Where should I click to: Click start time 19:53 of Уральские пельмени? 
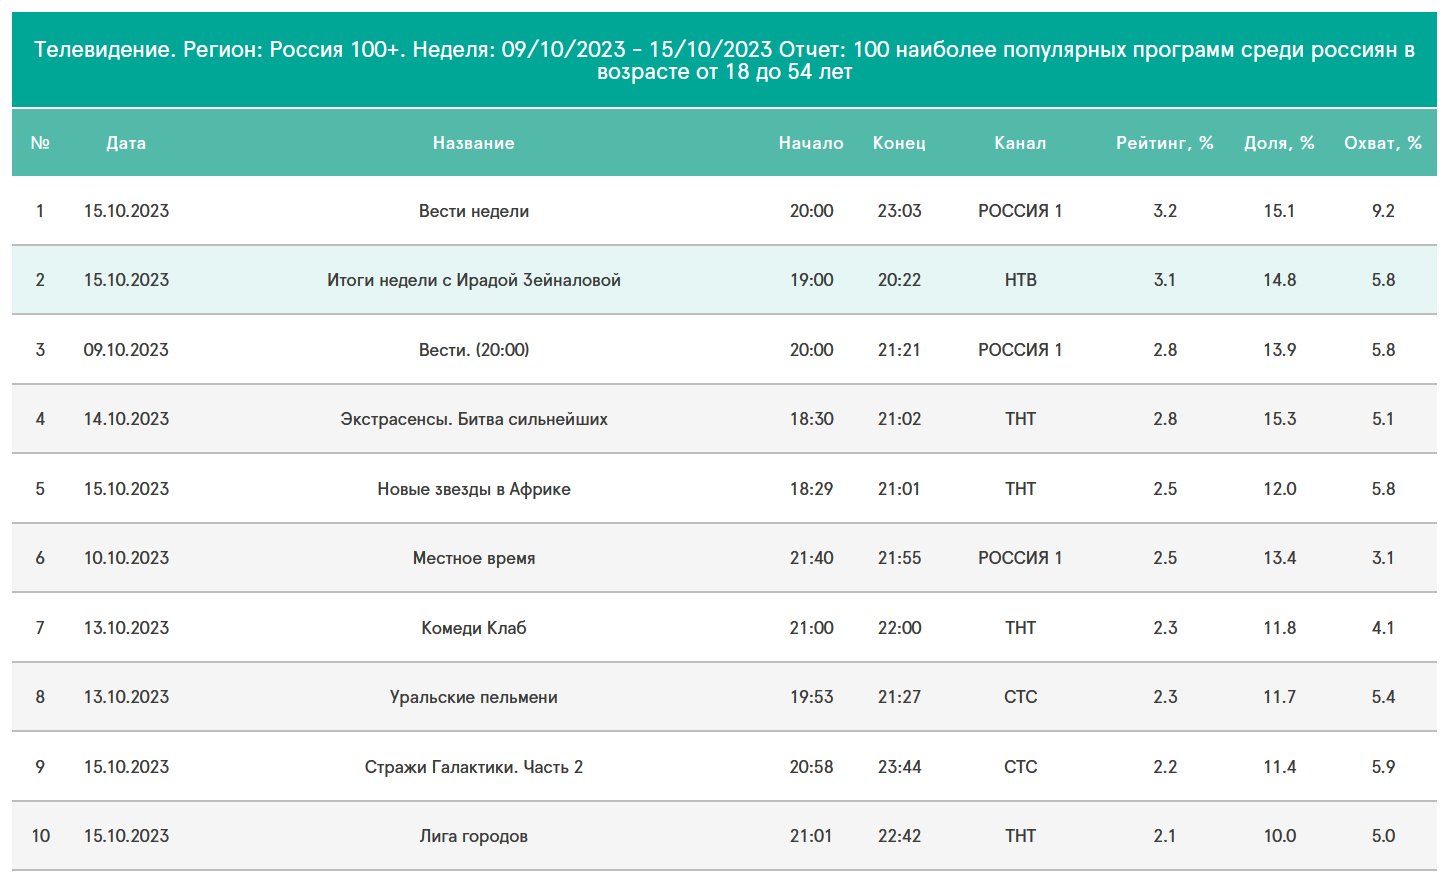click(x=811, y=697)
